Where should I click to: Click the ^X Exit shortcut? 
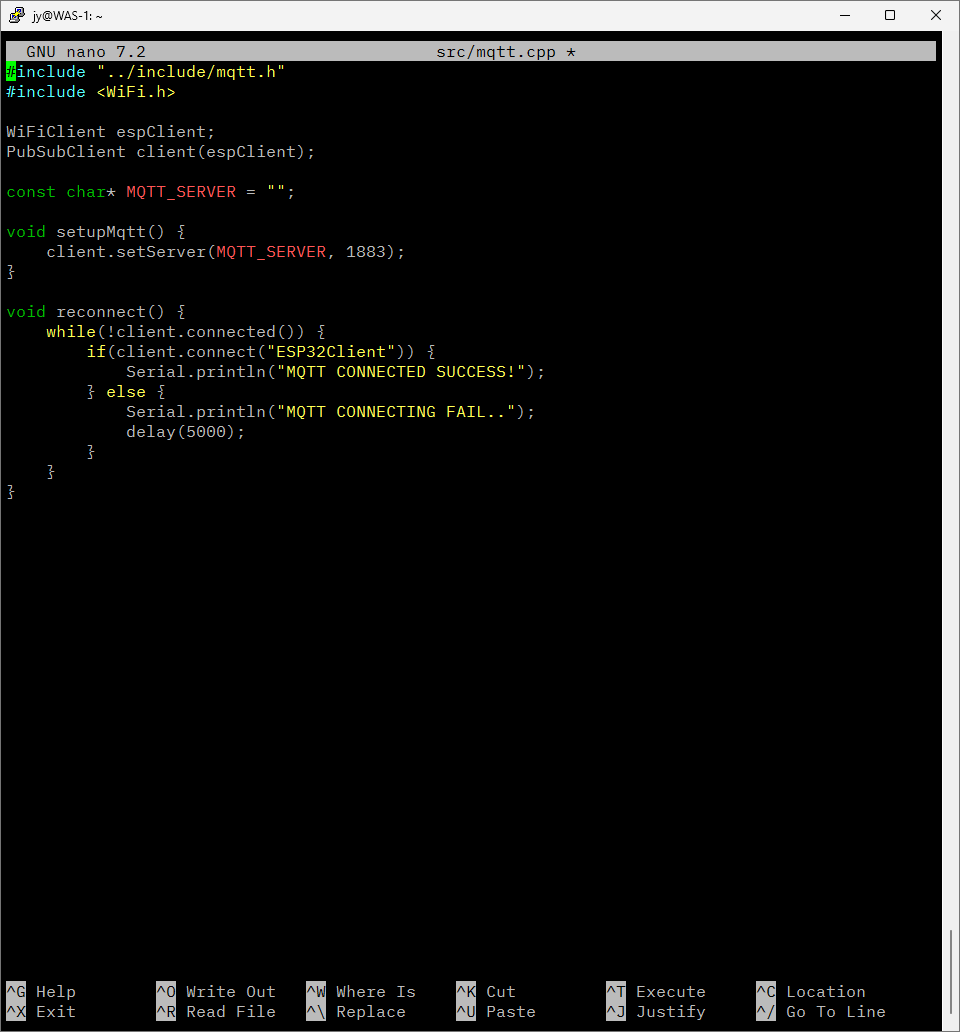41,1012
